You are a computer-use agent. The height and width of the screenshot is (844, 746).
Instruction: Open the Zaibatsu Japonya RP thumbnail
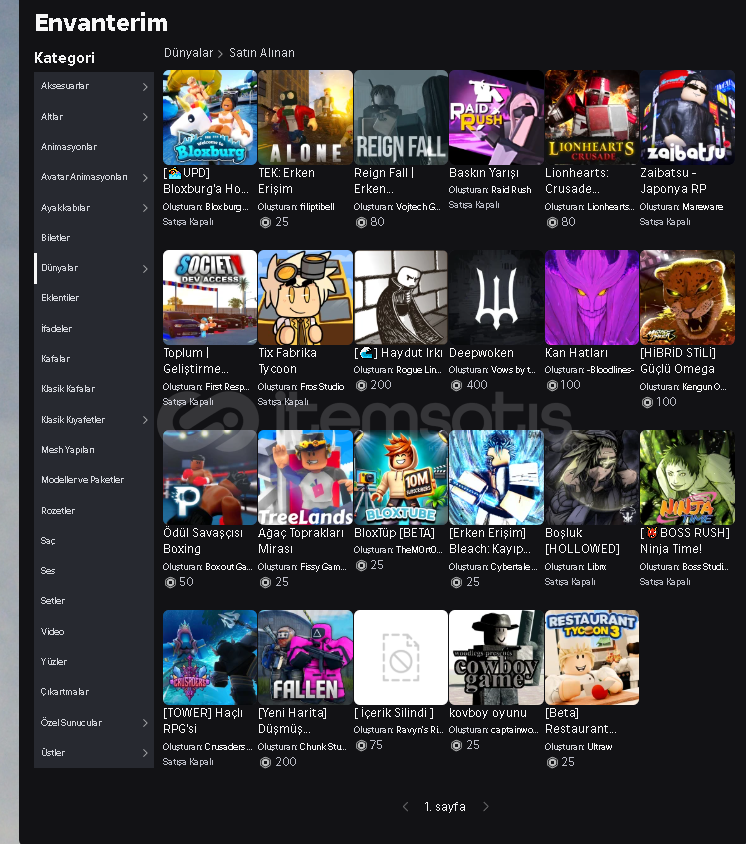coord(687,117)
